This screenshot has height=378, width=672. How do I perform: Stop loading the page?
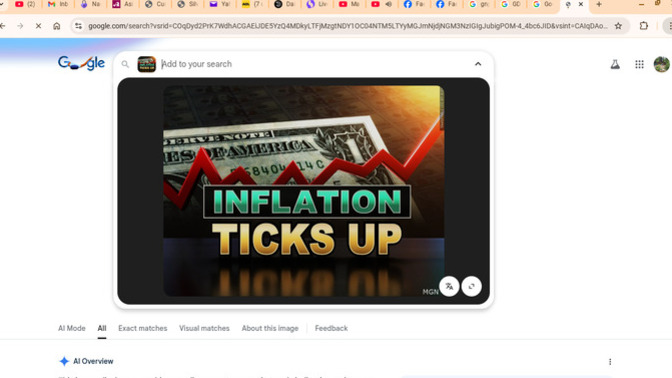38,26
